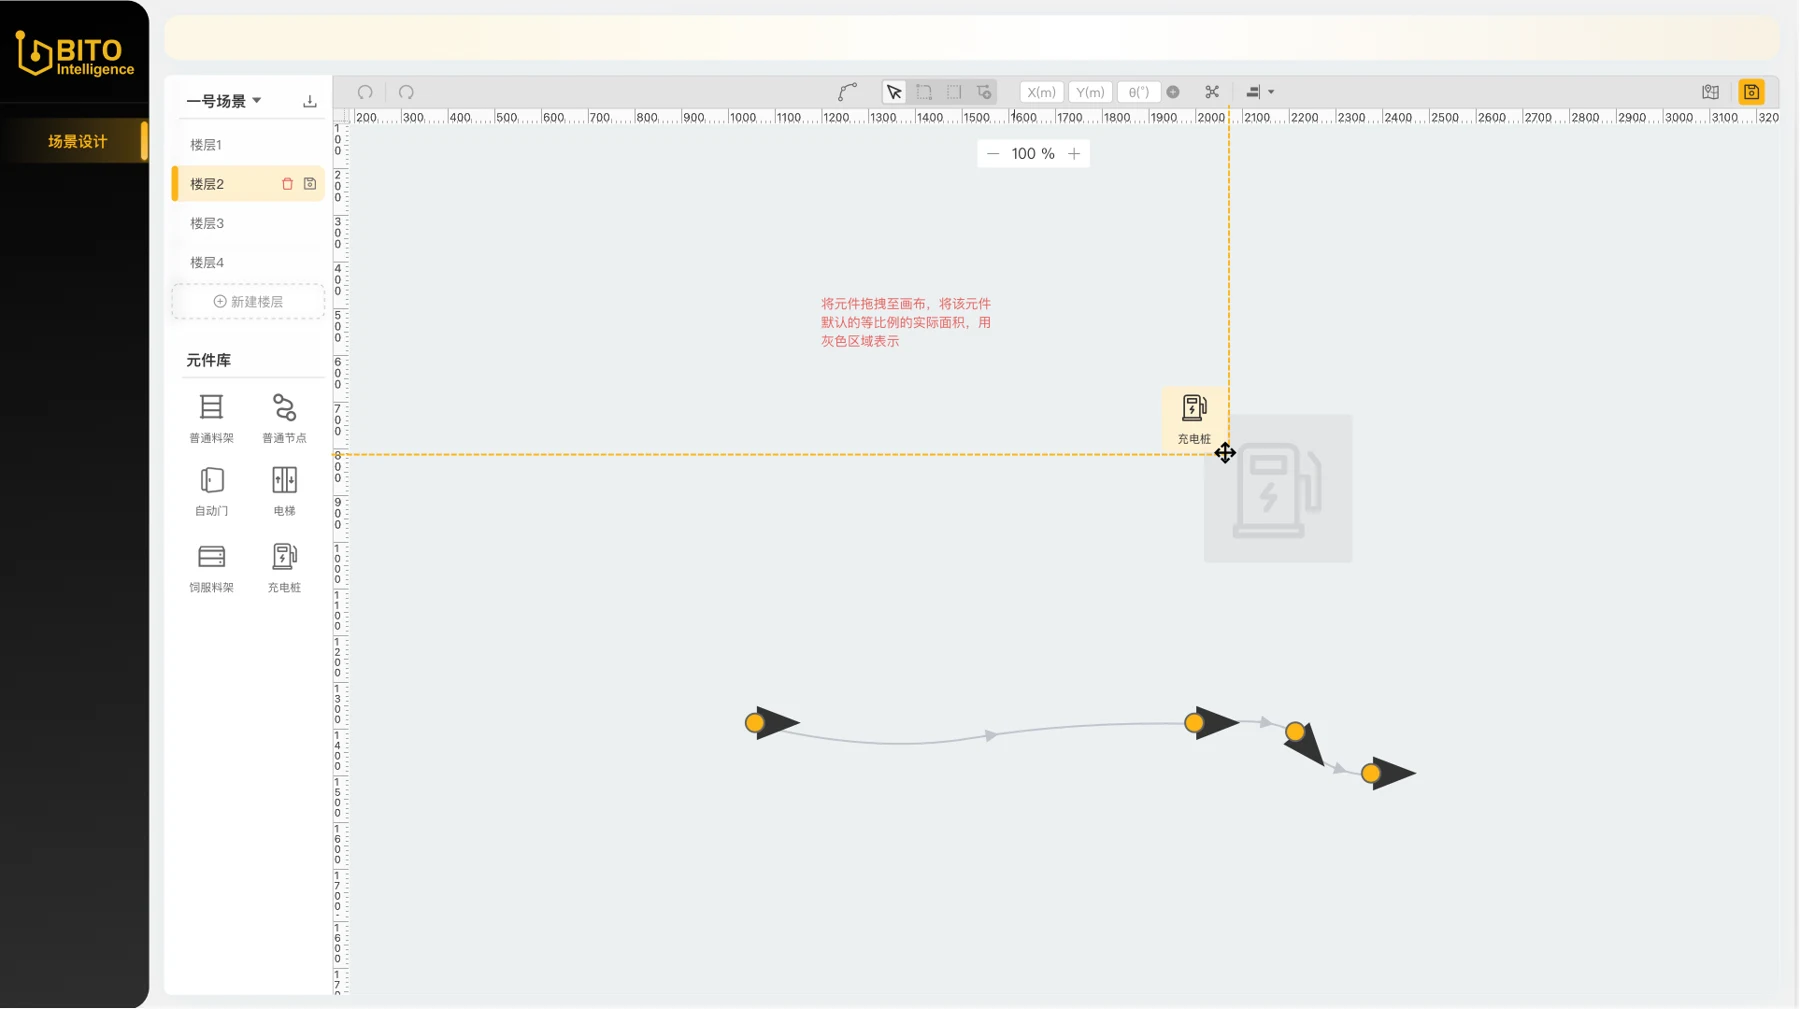Click the X(m) coordinate input field

pos(1041,92)
